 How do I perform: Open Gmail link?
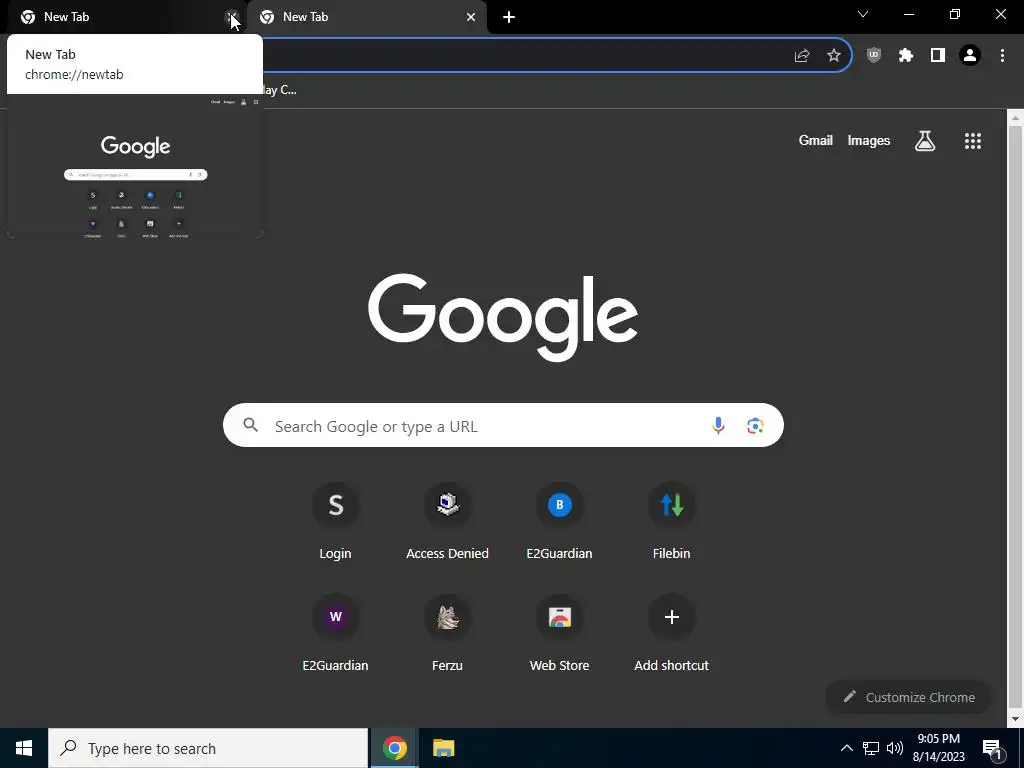[x=815, y=140]
